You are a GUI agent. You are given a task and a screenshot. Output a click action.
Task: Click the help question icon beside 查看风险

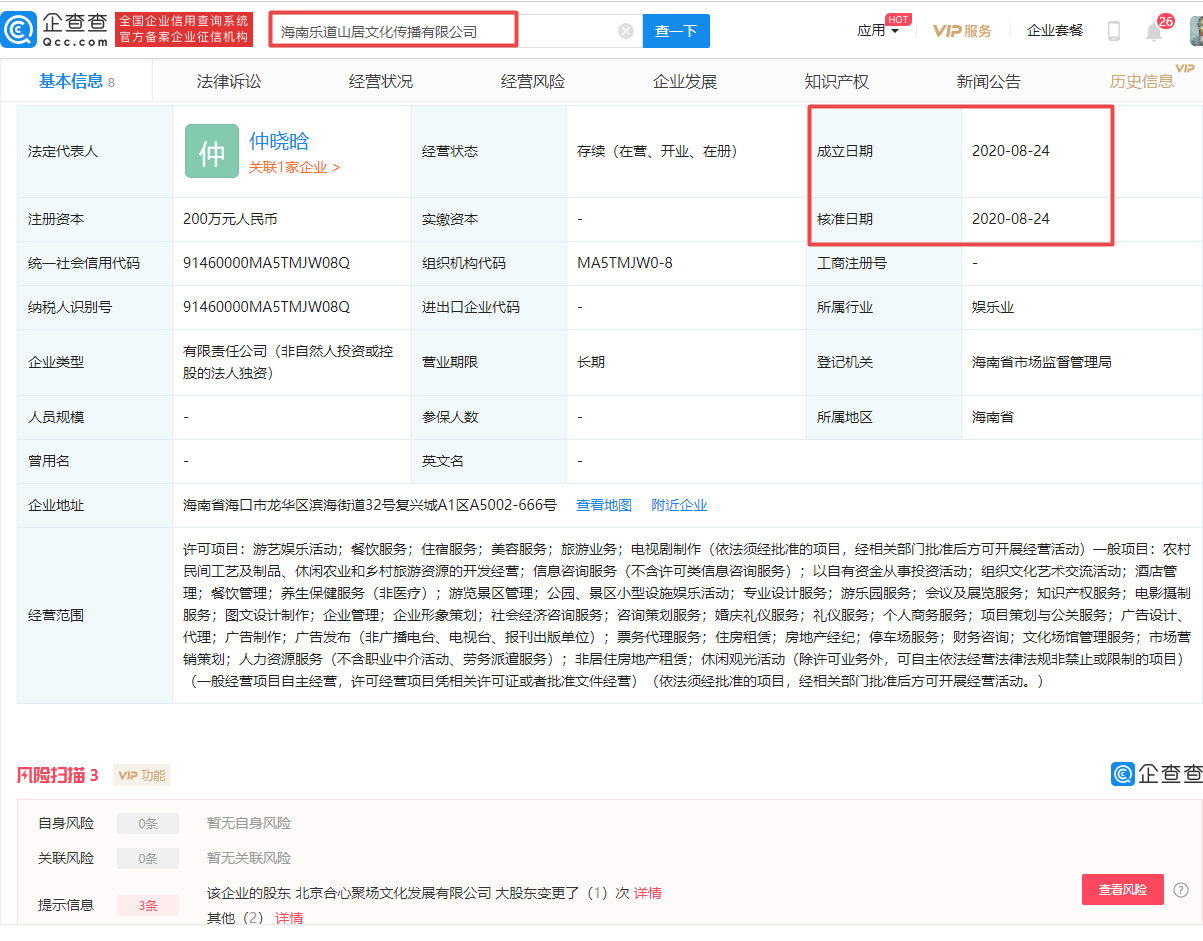point(1181,890)
